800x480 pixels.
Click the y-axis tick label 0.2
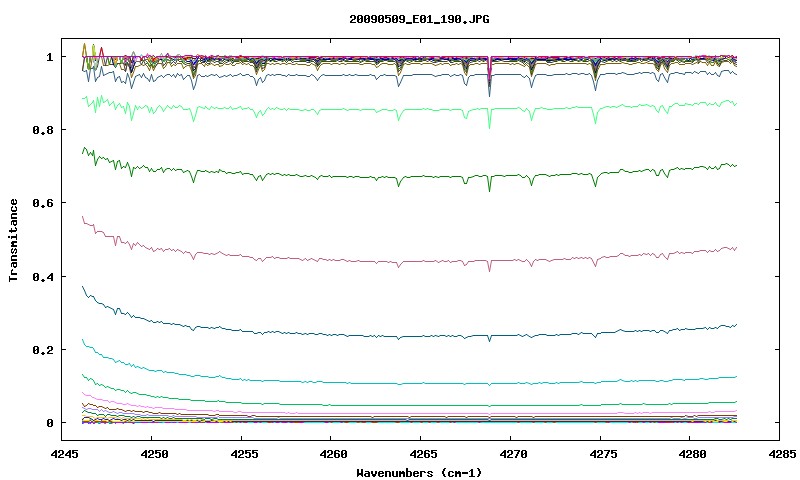(43, 350)
